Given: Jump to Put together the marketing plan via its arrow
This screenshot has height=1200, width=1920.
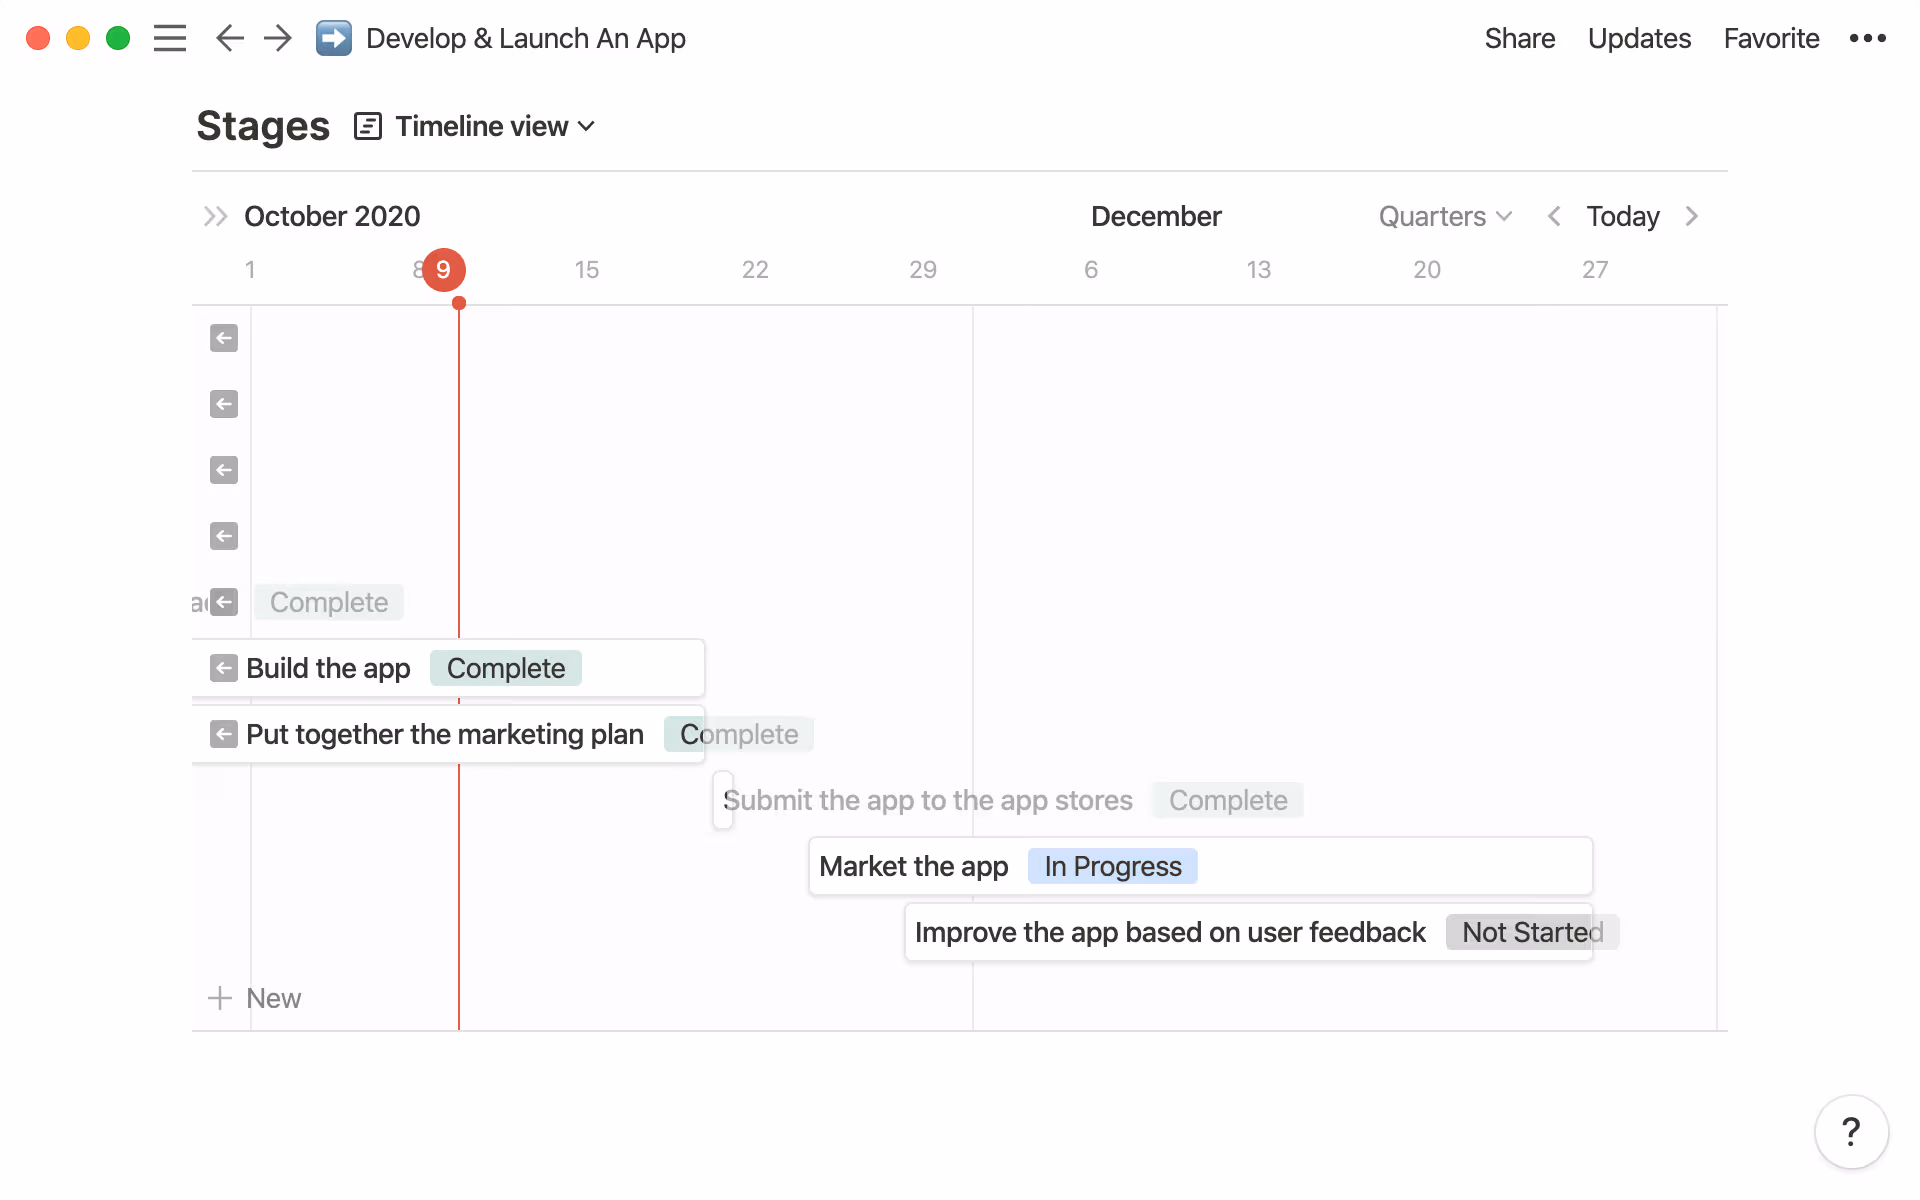Looking at the screenshot, I should 223,733.
